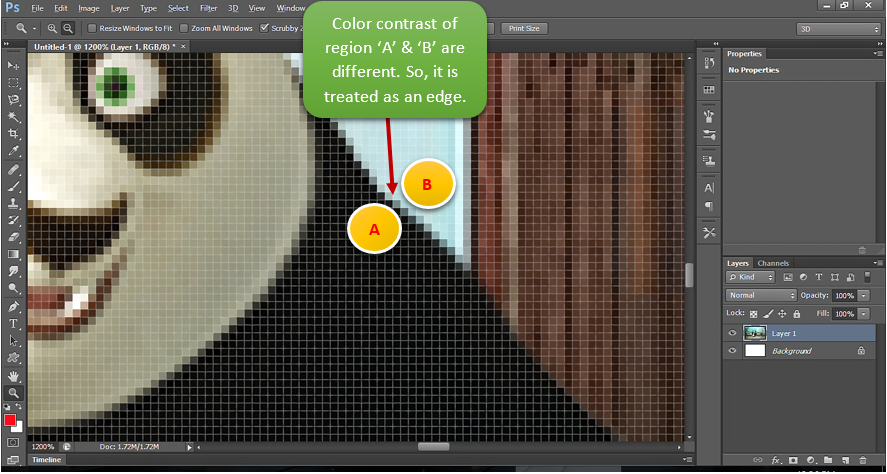This screenshot has height=474, width=887.
Task: Open the Properties panel menu
Action: [x=879, y=54]
